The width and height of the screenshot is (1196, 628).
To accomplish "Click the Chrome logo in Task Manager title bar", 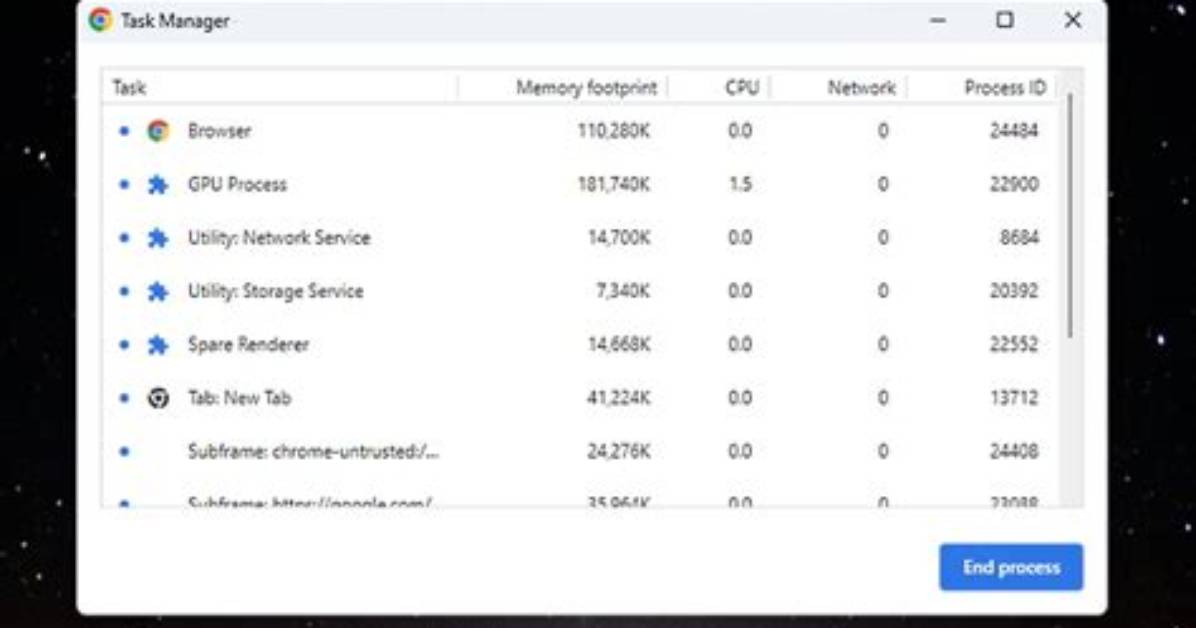I will [100, 21].
